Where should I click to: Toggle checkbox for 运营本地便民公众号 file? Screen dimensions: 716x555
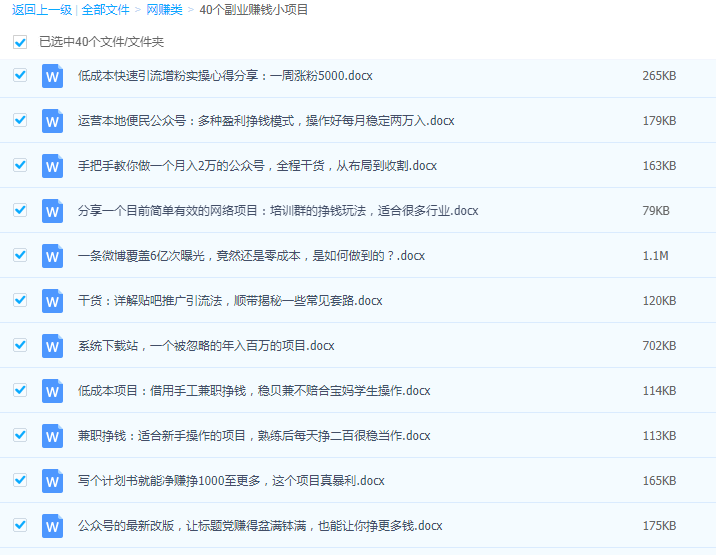click(20, 120)
